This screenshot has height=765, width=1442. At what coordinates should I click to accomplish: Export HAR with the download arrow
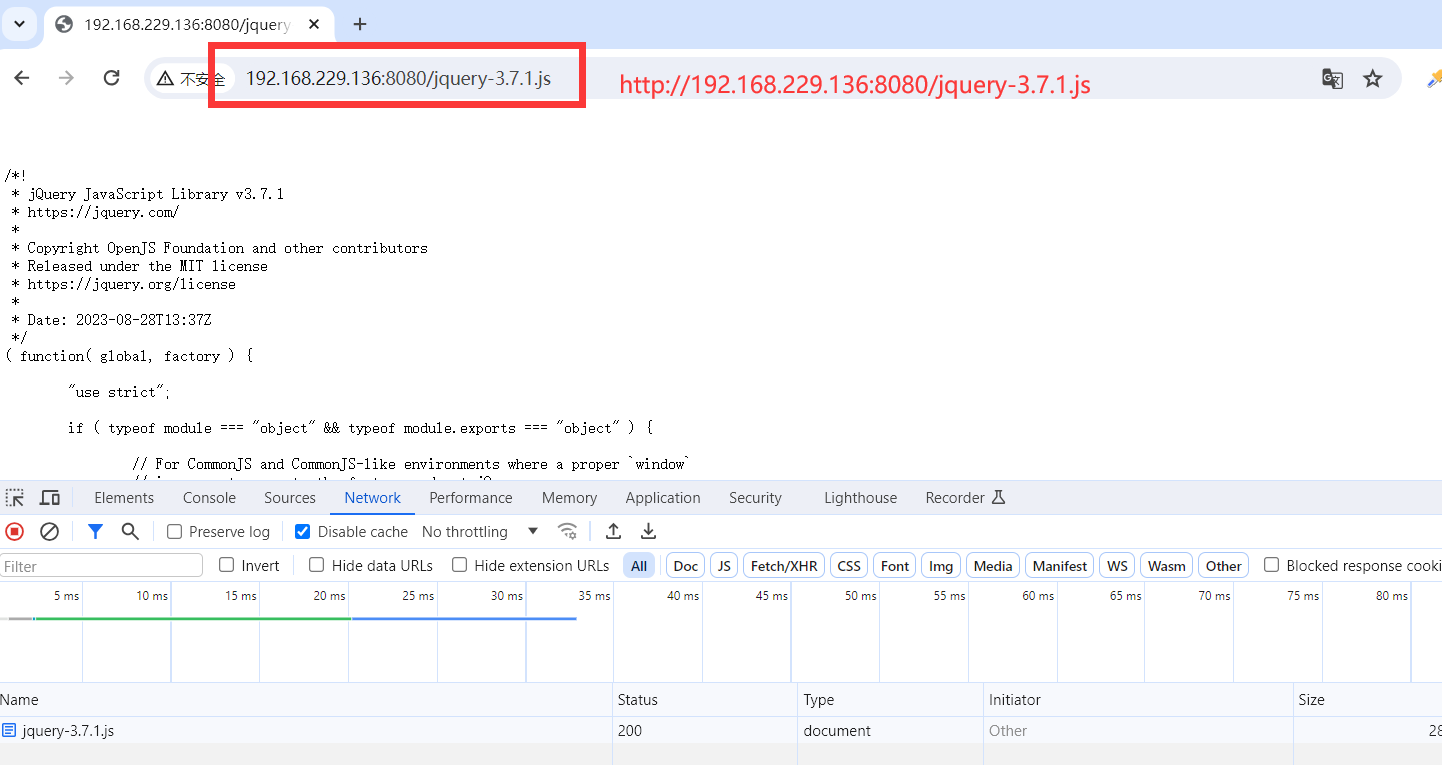click(648, 532)
